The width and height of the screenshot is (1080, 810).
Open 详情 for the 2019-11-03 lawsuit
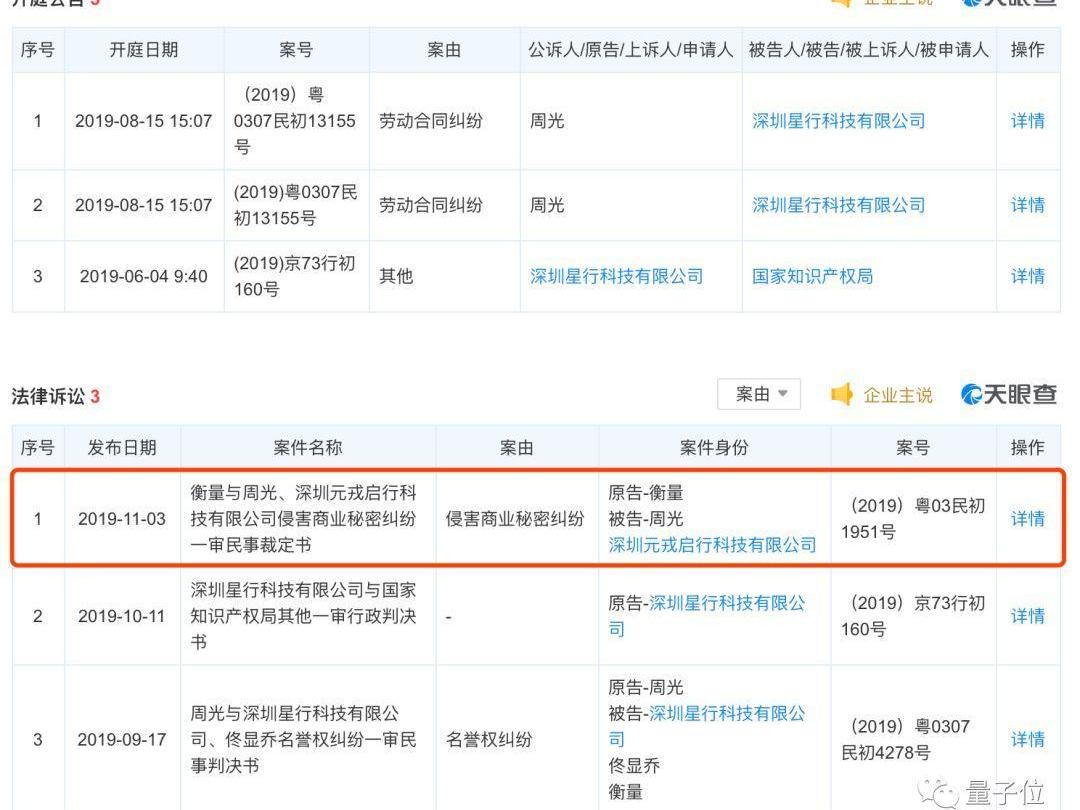1027,519
